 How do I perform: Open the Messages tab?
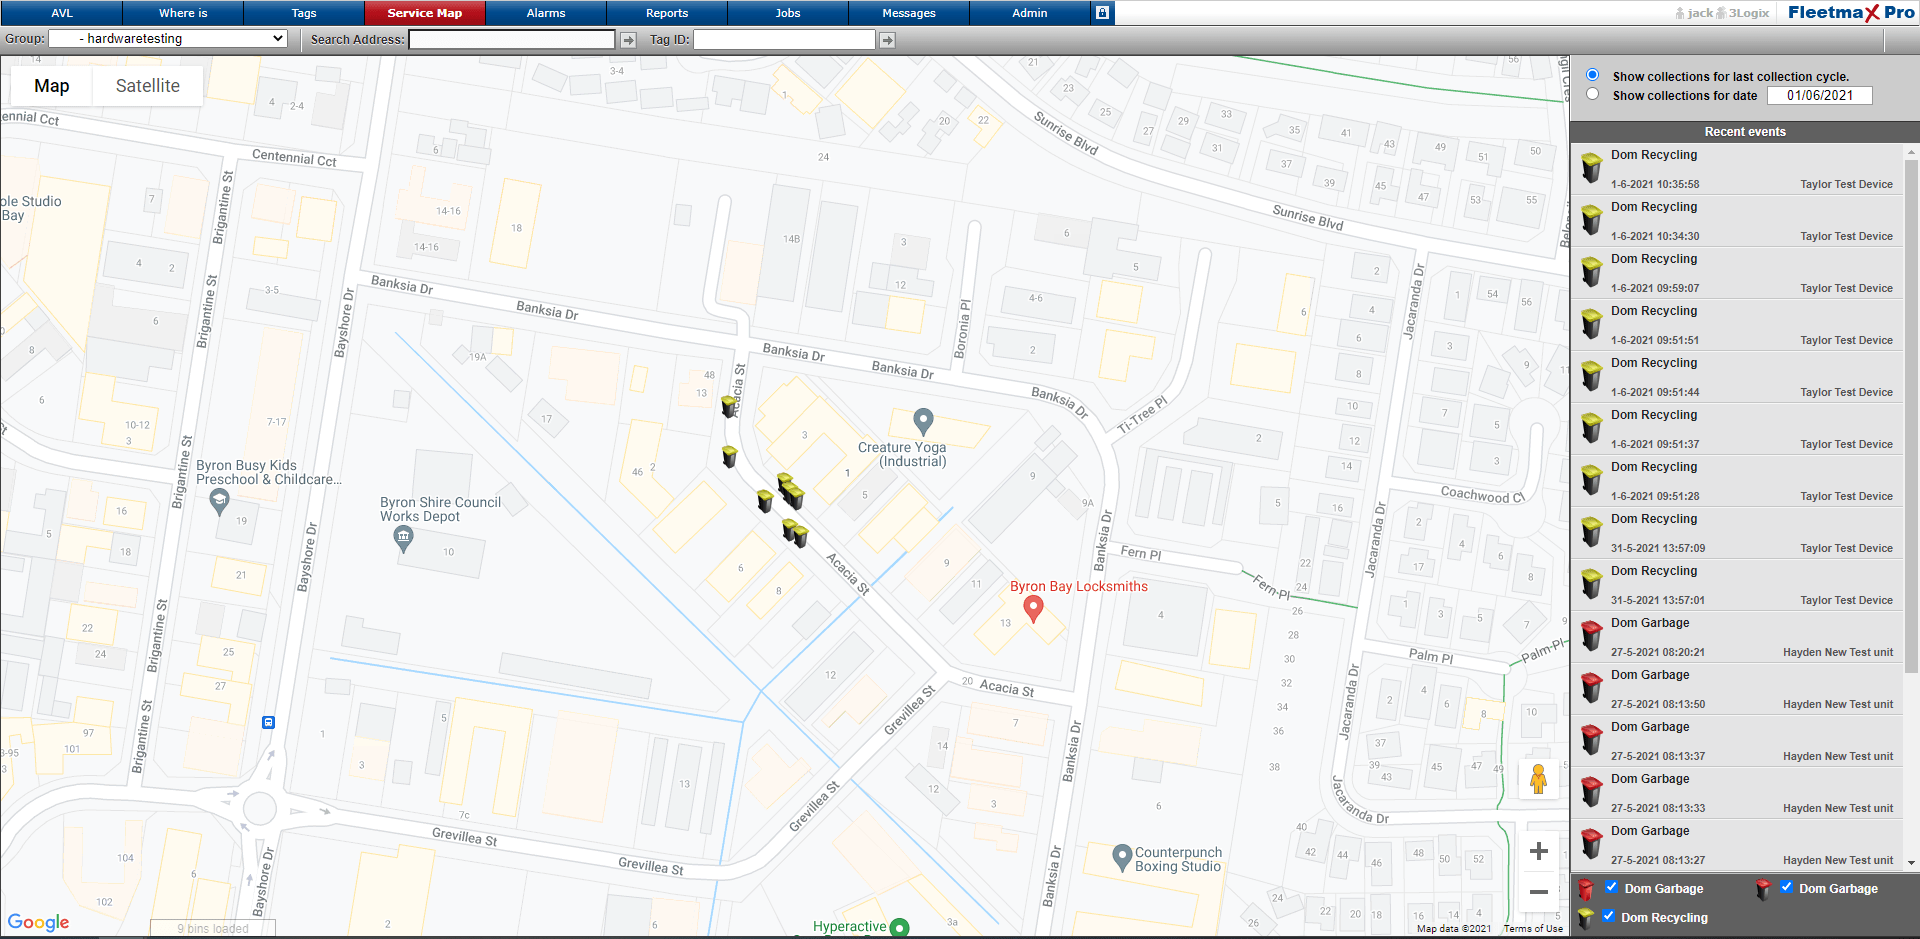[x=909, y=13]
